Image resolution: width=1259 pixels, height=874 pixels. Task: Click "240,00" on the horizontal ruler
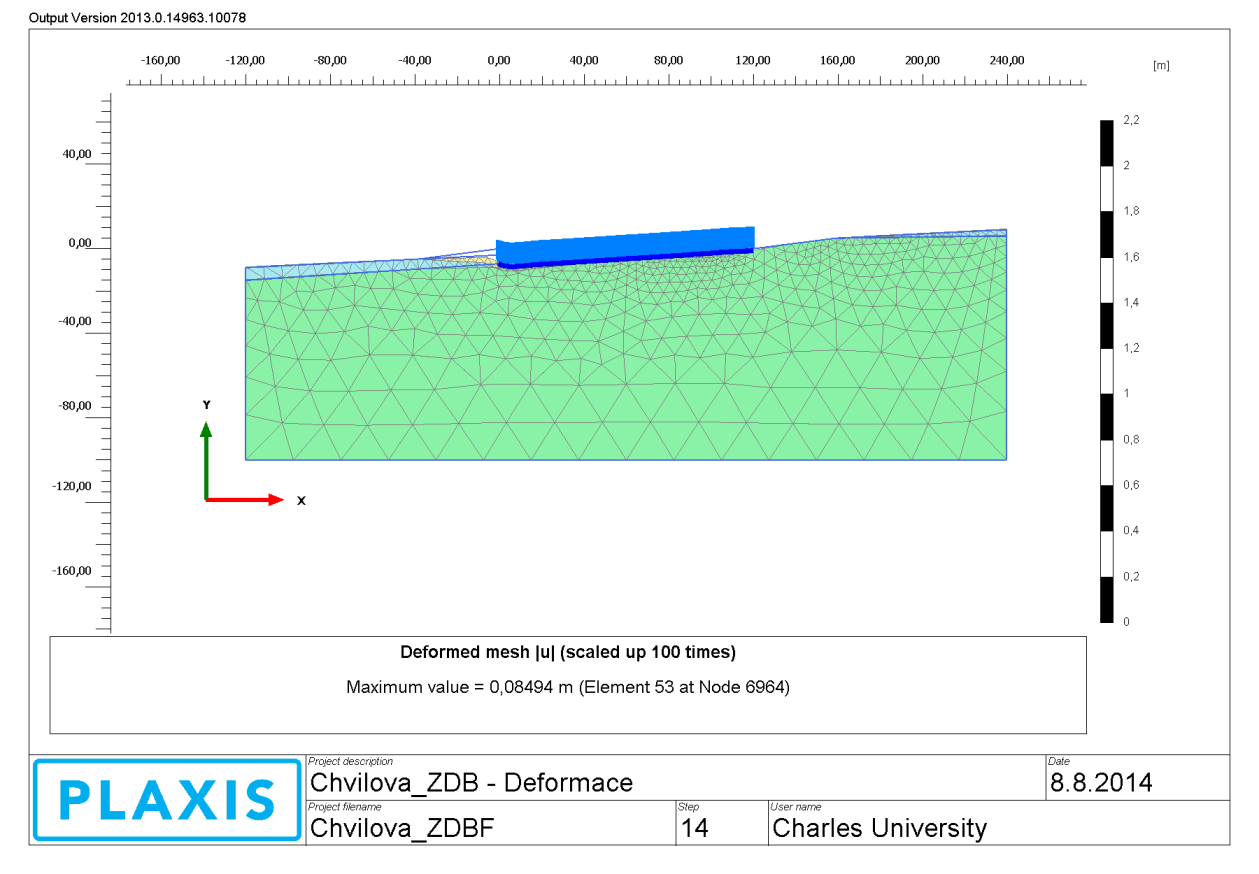click(x=1007, y=61)
